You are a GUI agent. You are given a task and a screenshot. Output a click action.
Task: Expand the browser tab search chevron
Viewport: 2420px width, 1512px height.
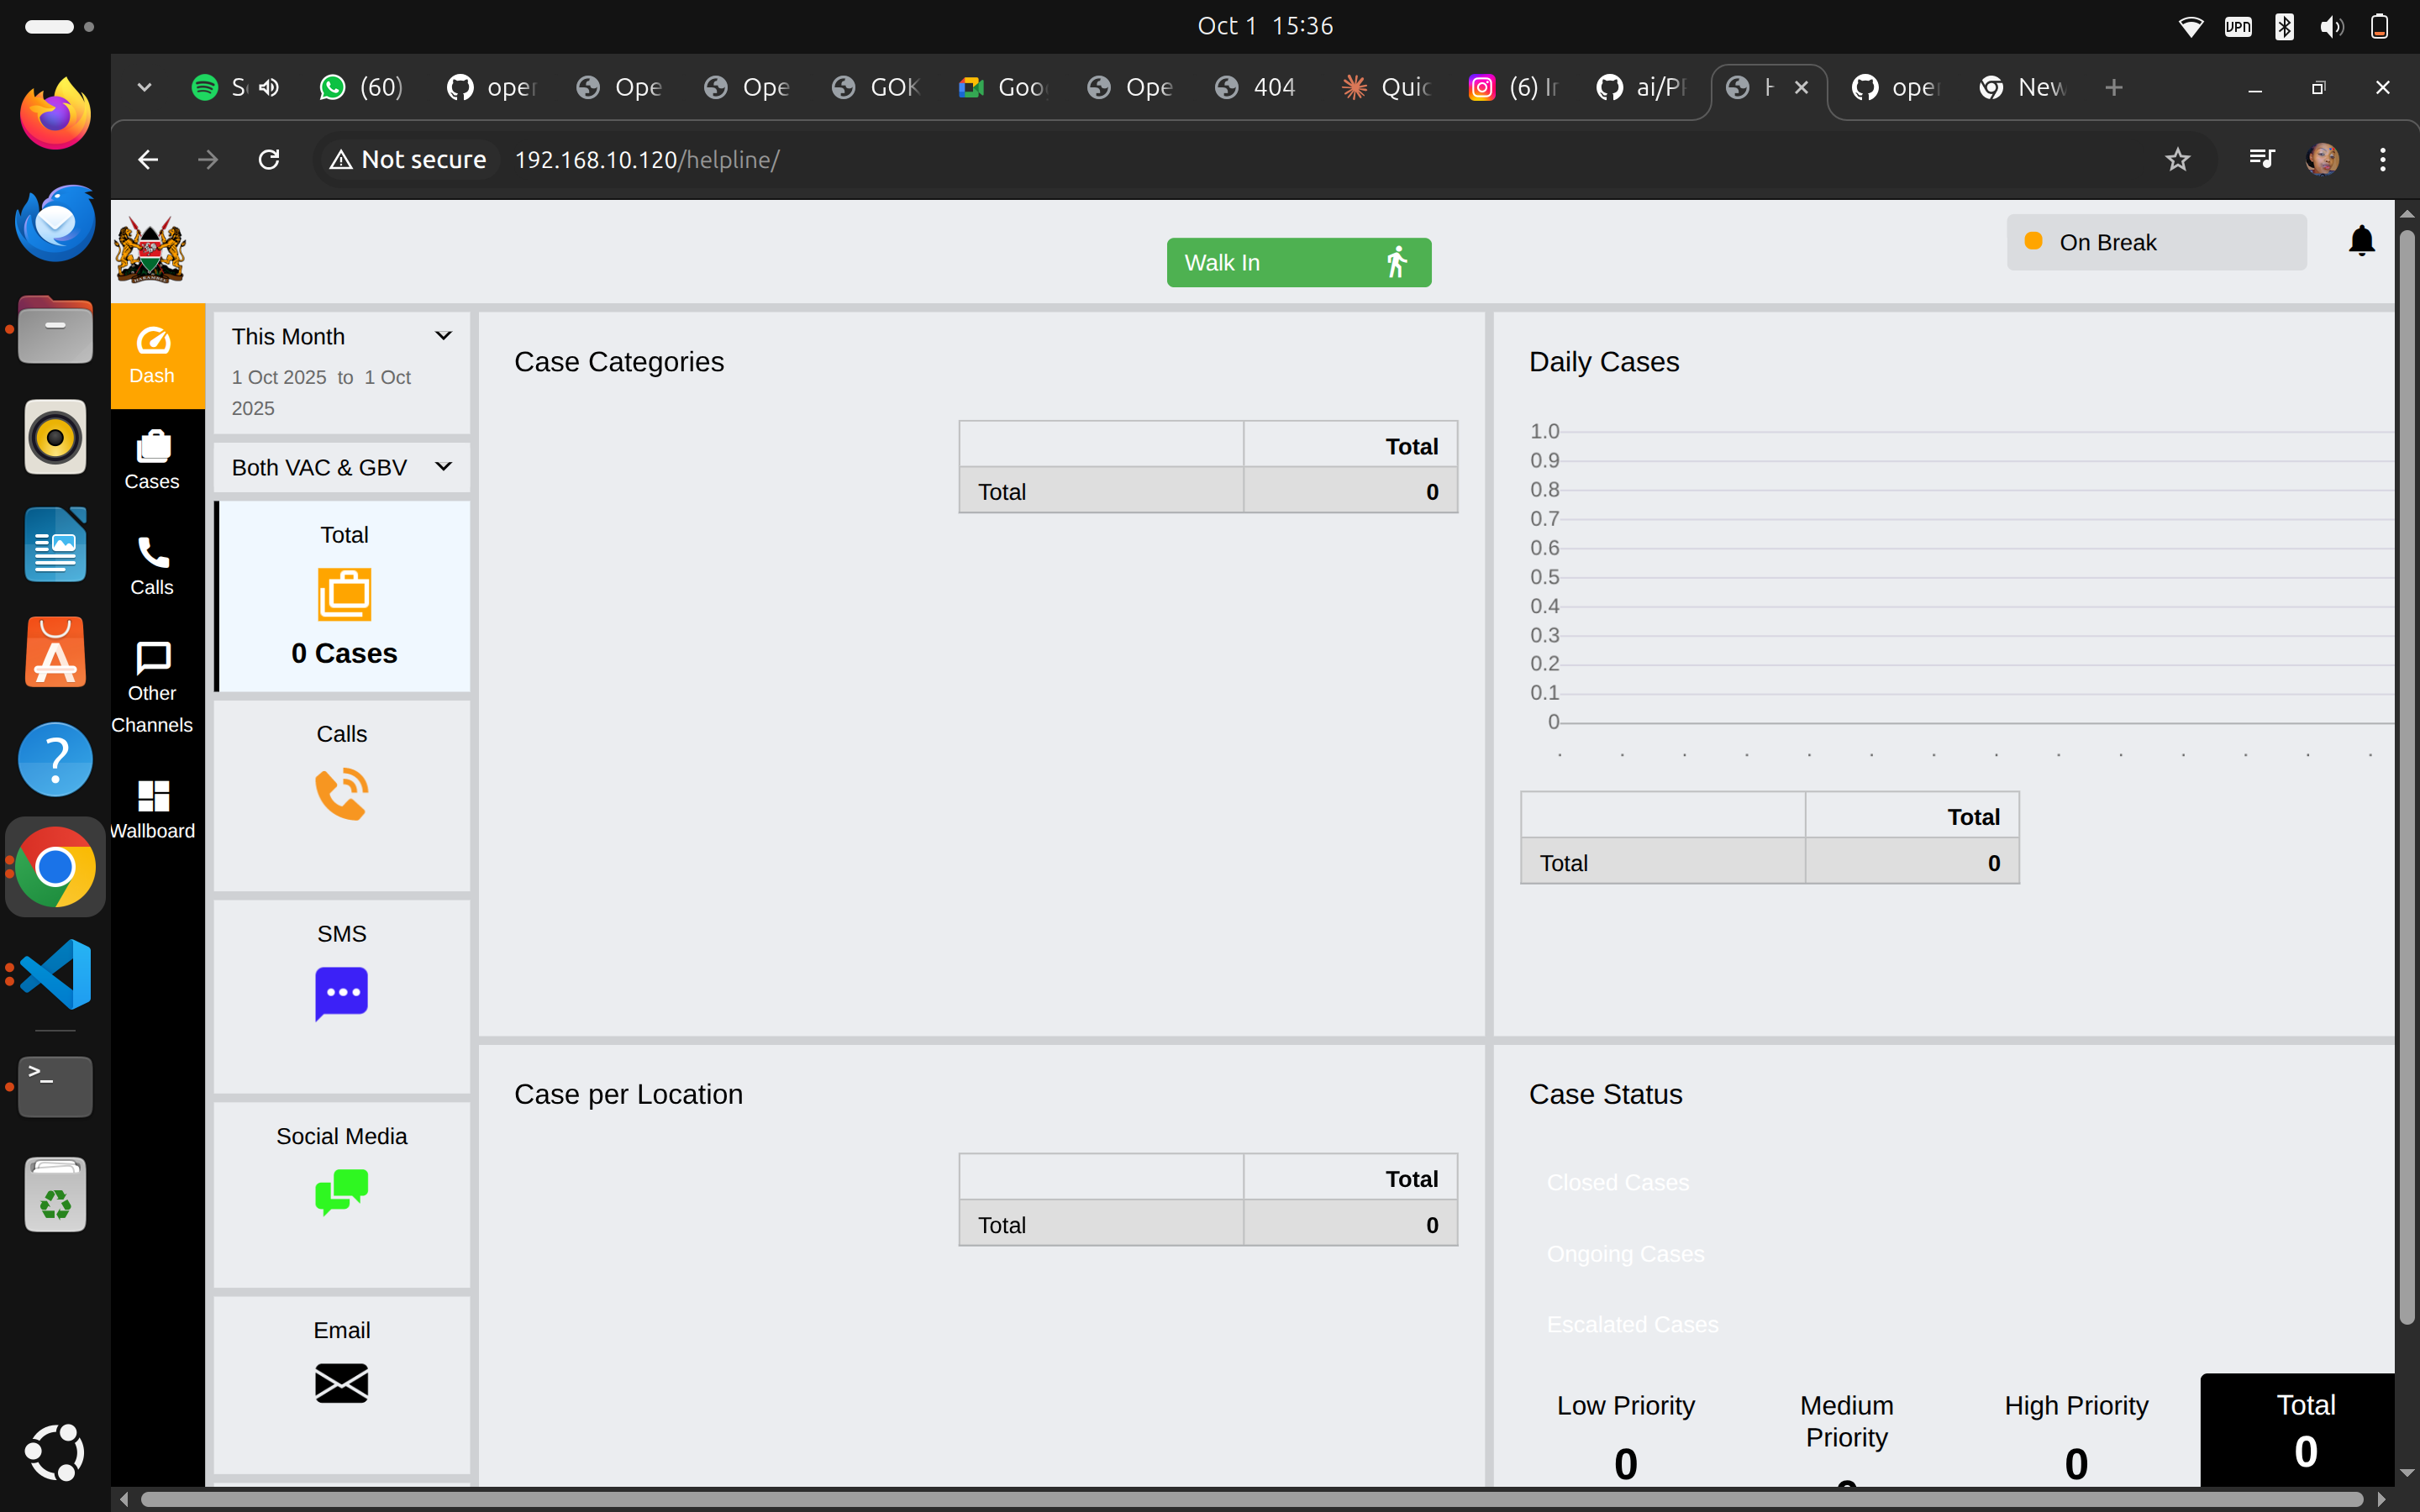click(144, 87)
